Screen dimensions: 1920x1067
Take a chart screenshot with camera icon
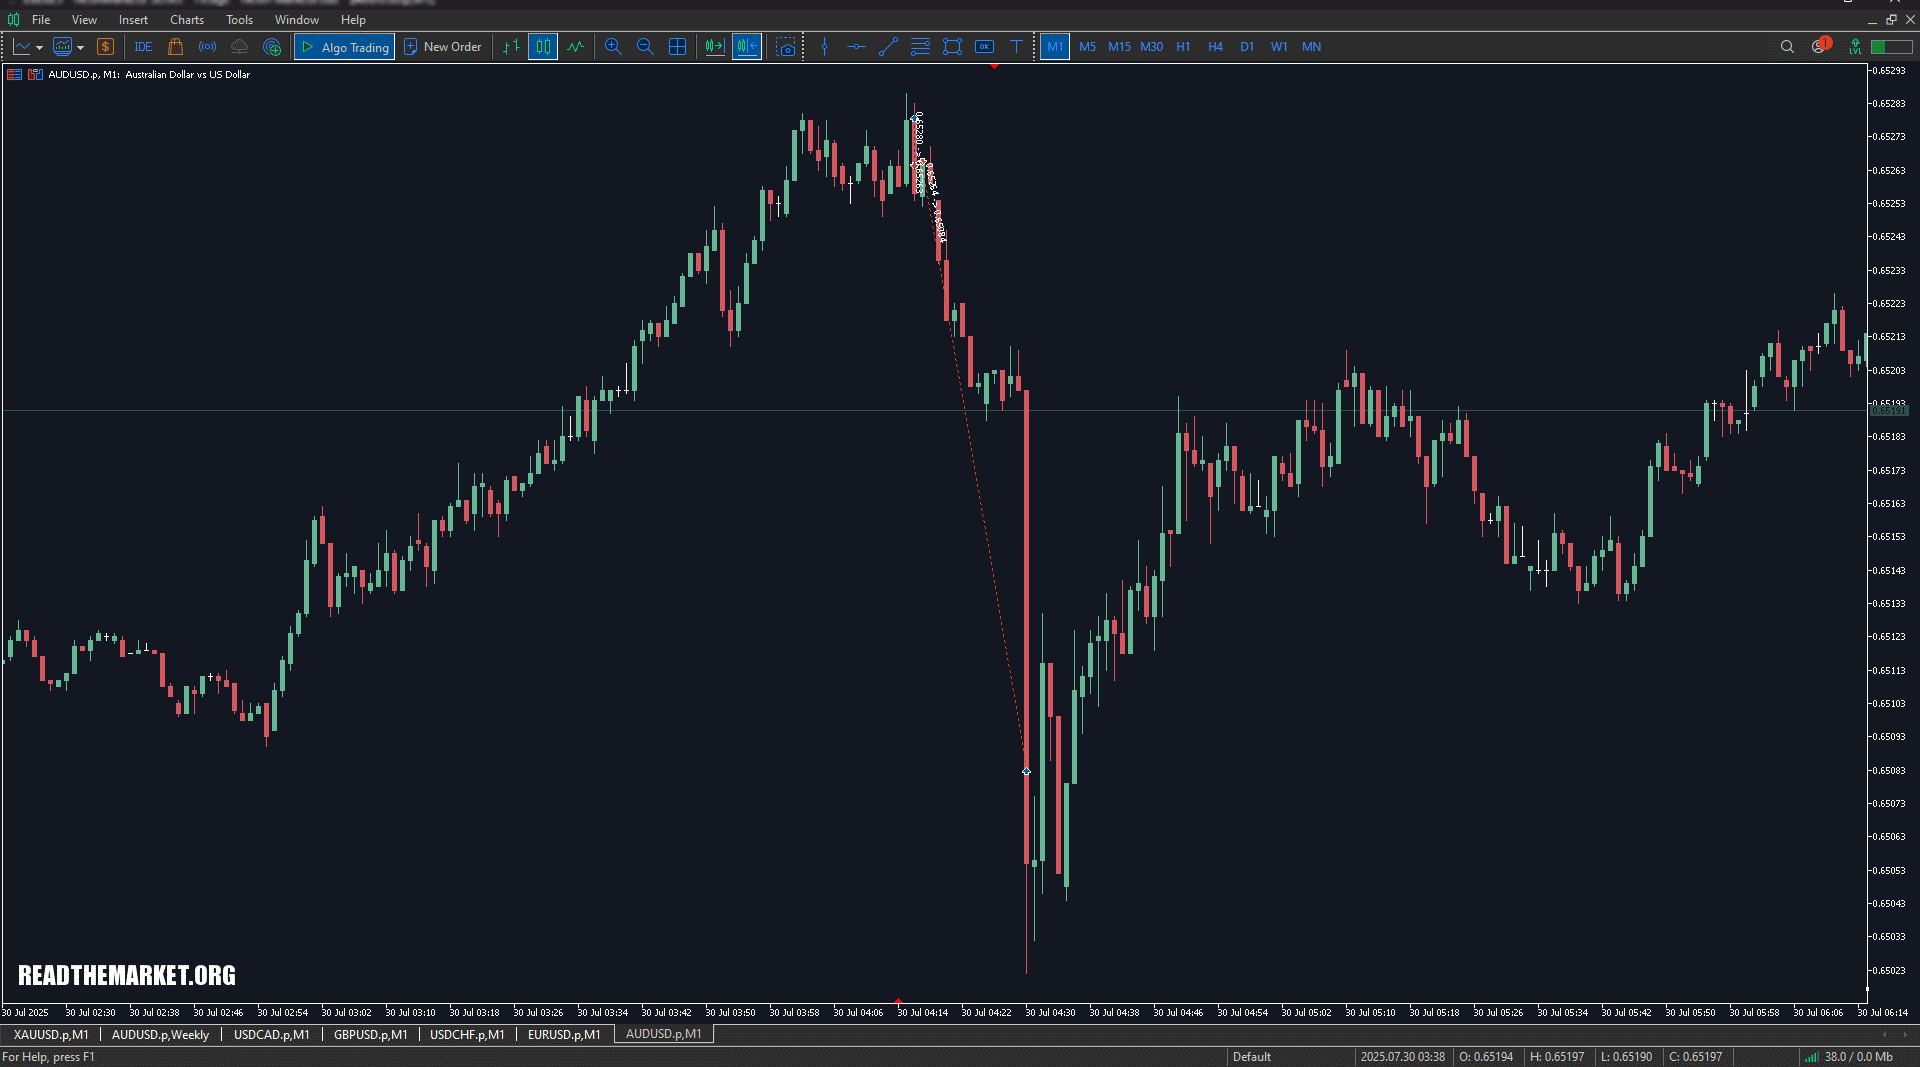pos(786,47)
